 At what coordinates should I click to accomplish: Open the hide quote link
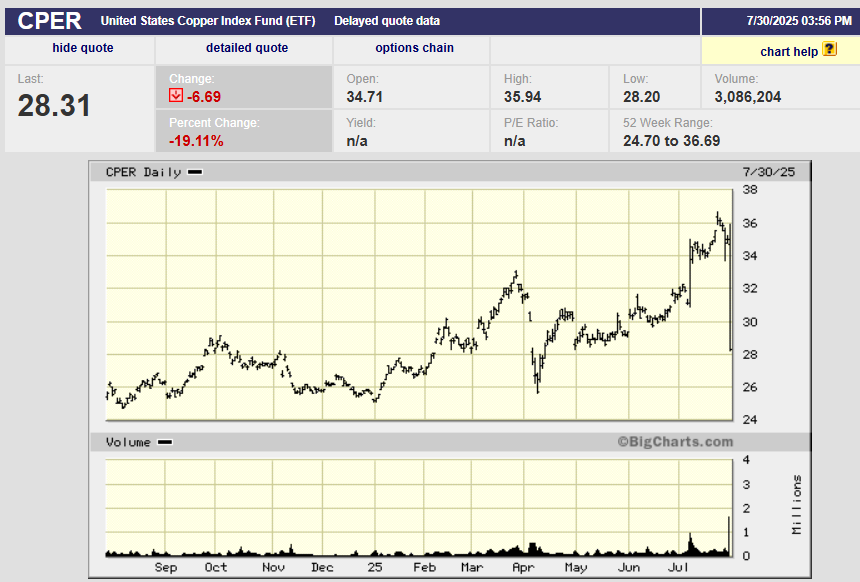point(83,48)
